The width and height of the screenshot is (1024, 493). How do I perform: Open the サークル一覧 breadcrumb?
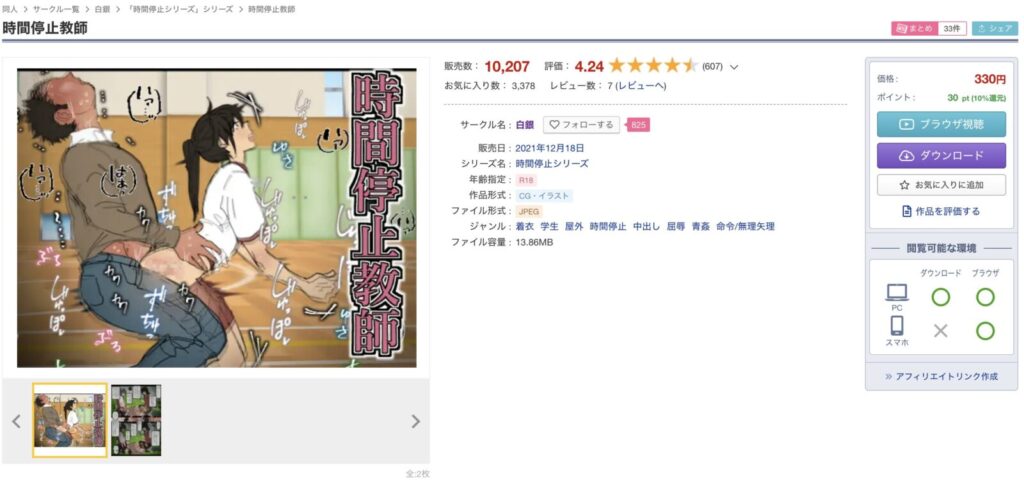click(56, 10)
